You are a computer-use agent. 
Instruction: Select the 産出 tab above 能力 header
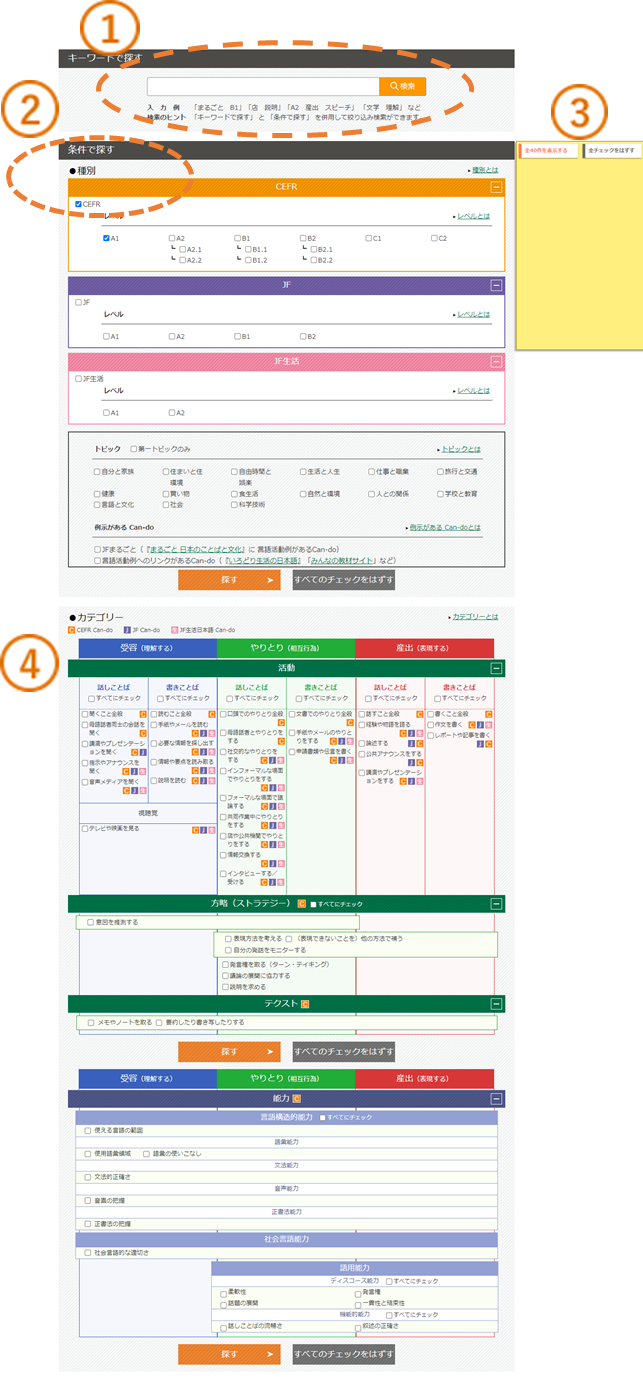(x=425, y=1078)
